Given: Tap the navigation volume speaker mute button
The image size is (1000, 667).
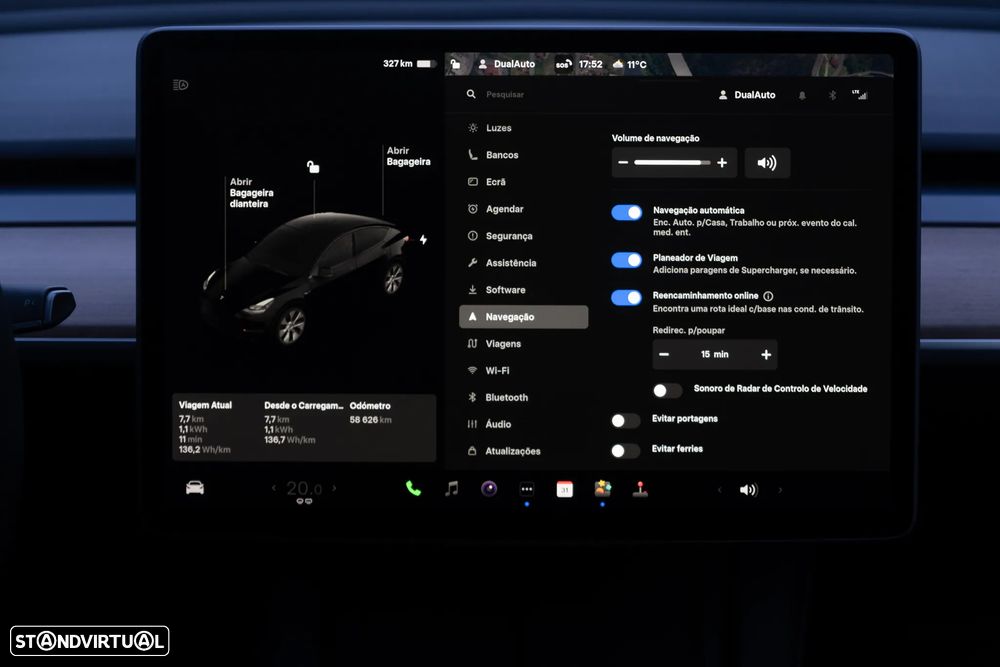Looking at the screenshot, I should tap(767, 163).
